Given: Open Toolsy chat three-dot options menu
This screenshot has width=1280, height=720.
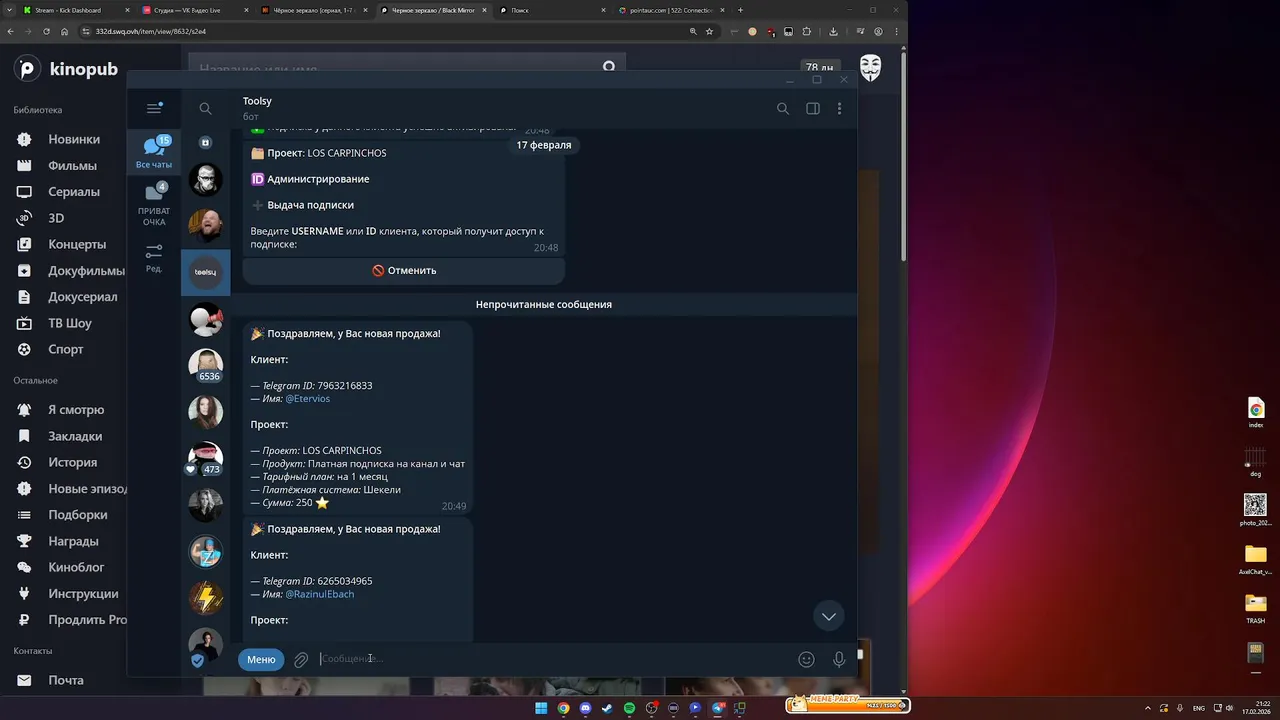Looking at the screenshot, I should [x=839, y=108].
